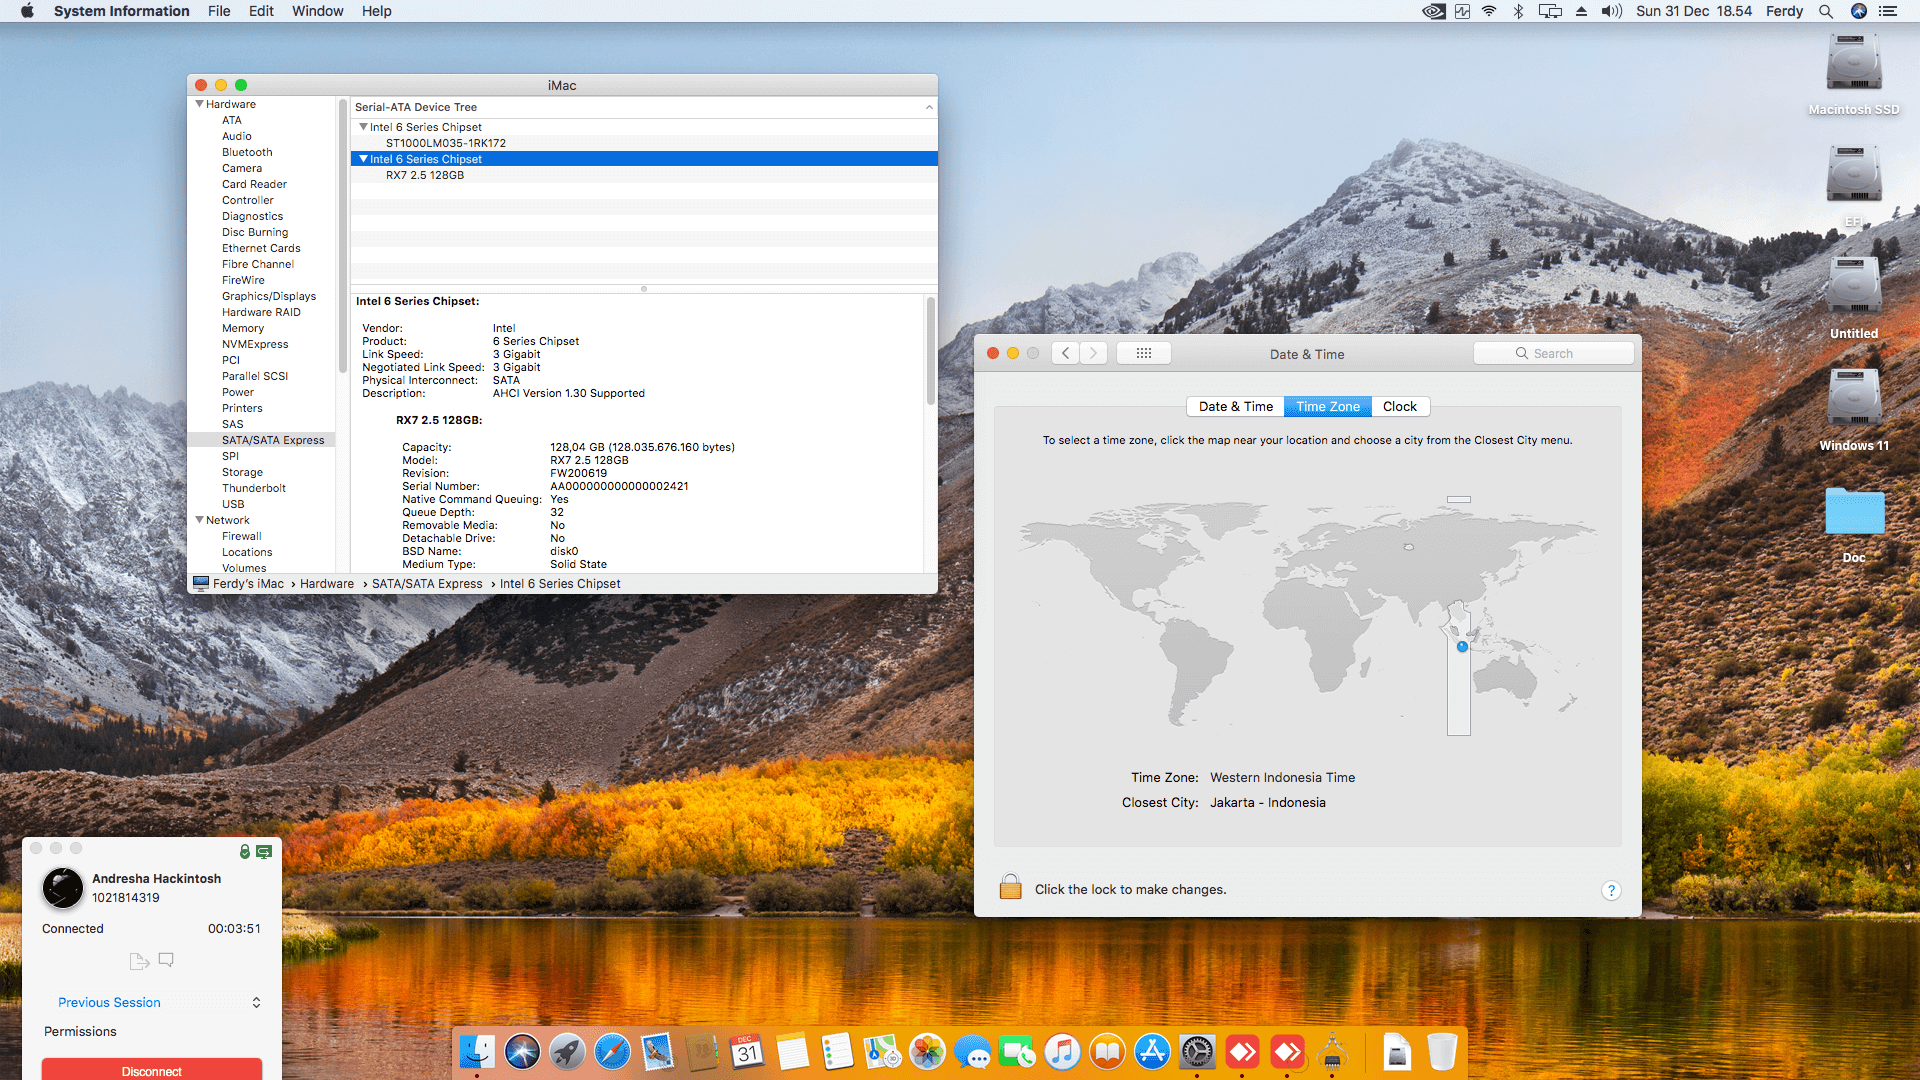Click the Disconnect button
Viewport: 1920px width, 1080px height.
pos(151,1069)
